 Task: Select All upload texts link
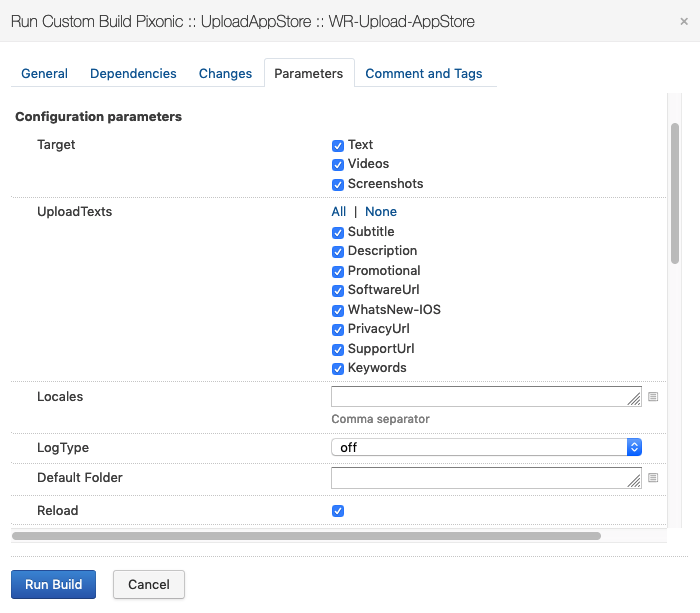point(339,212)
